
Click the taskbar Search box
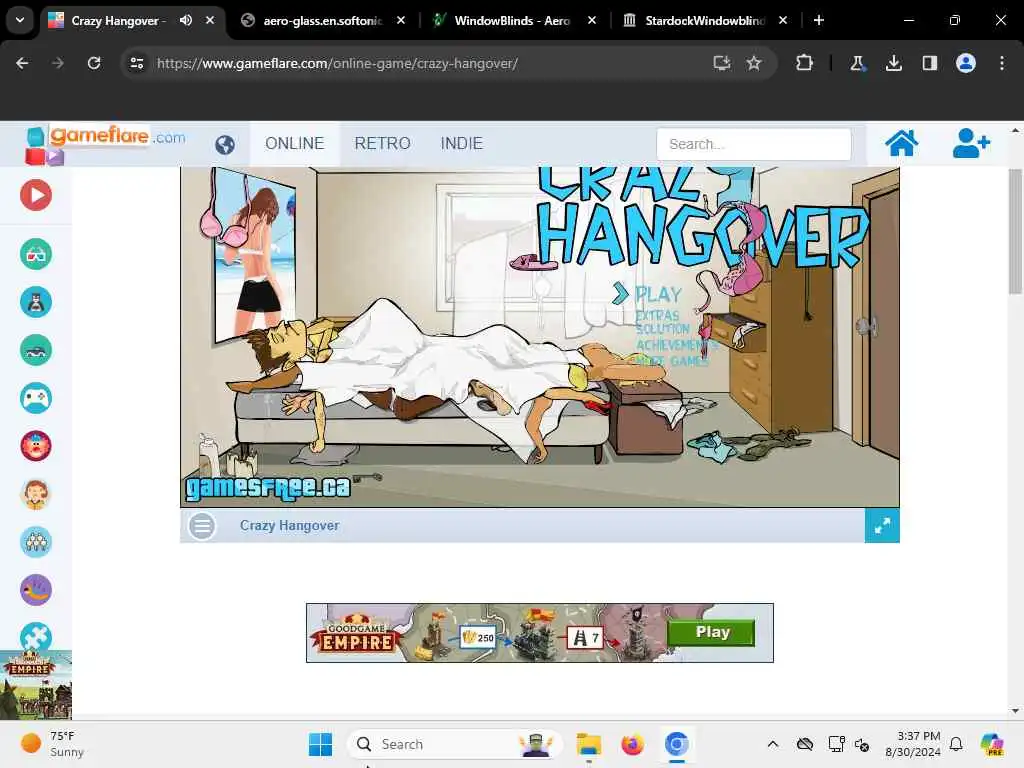click(455, 744)
